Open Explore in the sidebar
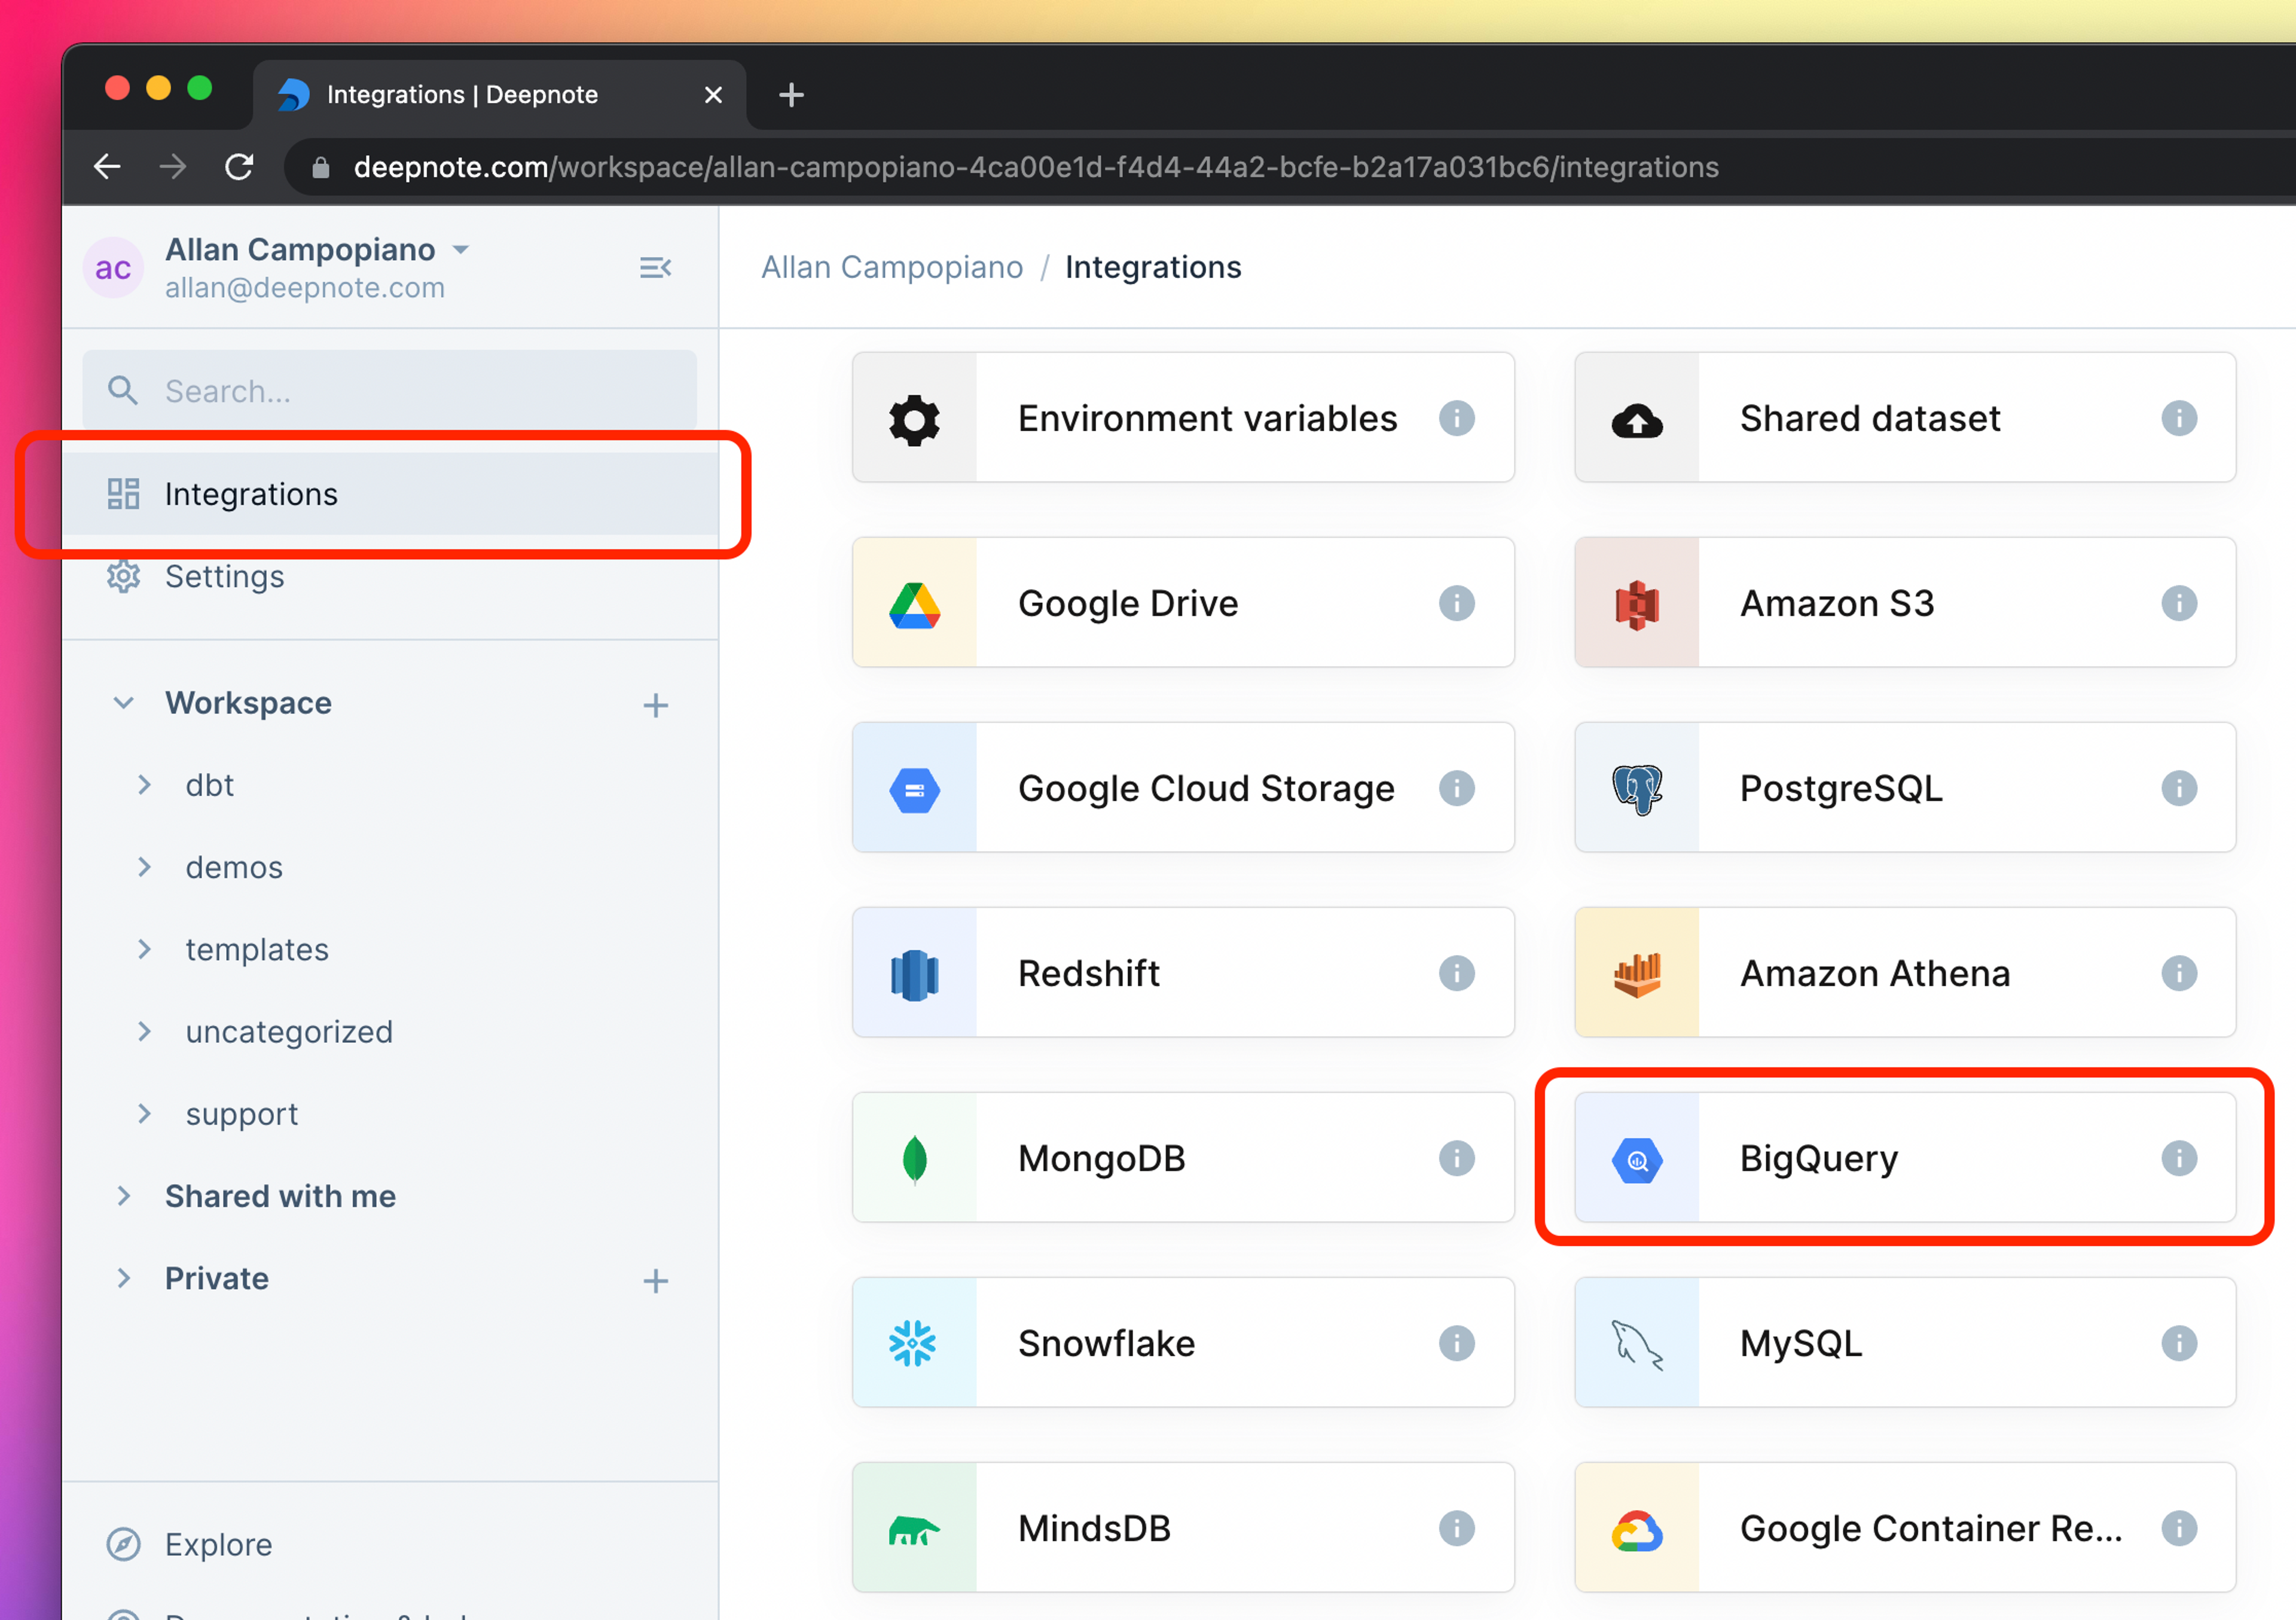 coord(390,1544)
